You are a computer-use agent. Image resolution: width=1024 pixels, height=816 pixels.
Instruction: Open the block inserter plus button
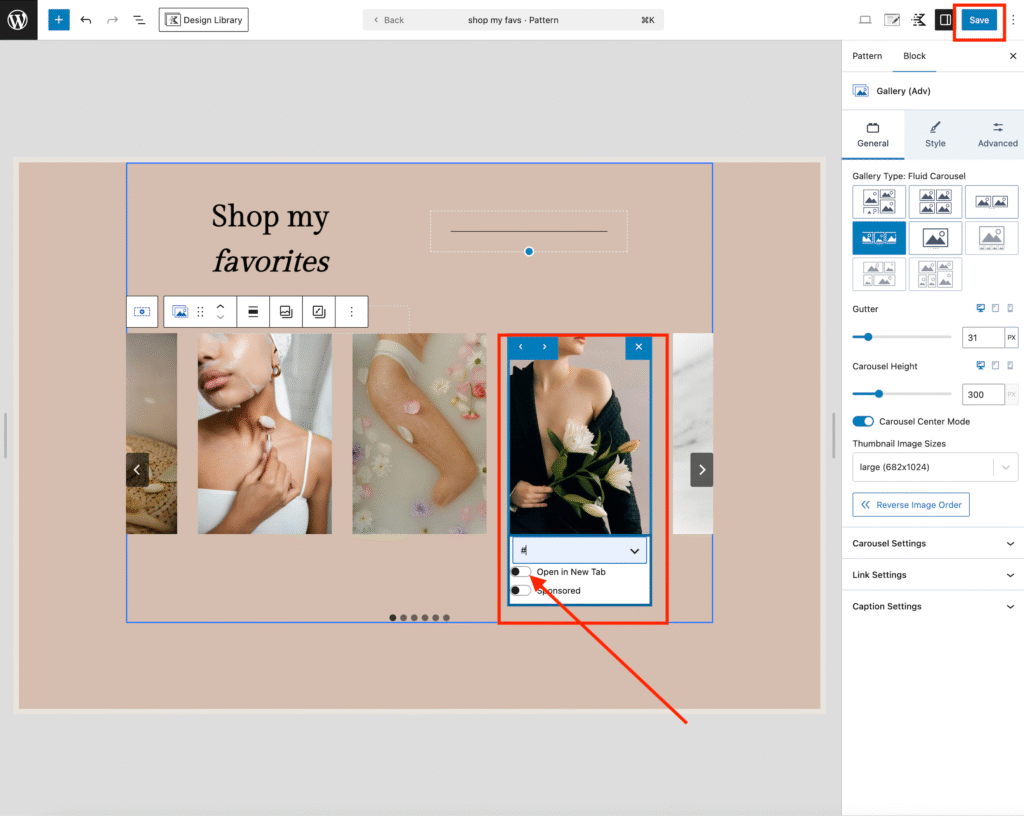point(59,20)
